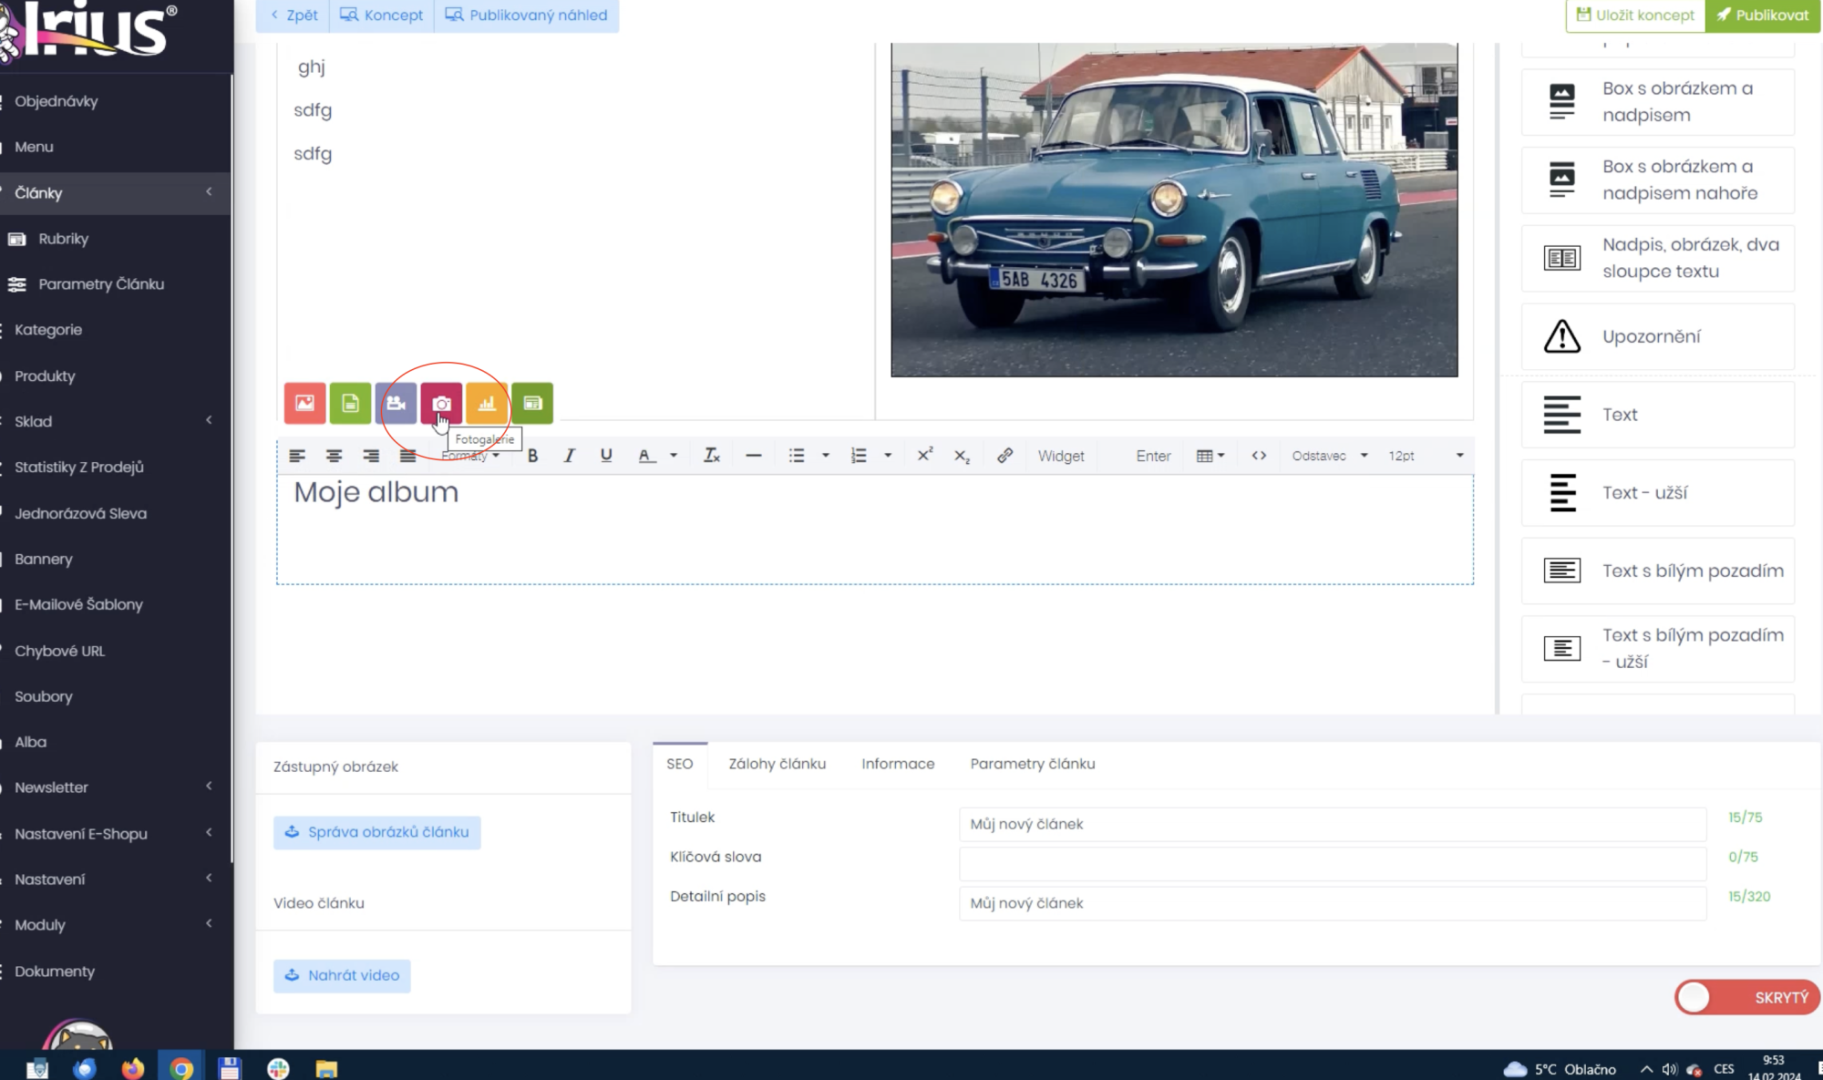1823x1080 pixels.
Task: Open the Publikovaný náhled preview
Action: click(x=527, y=15)
